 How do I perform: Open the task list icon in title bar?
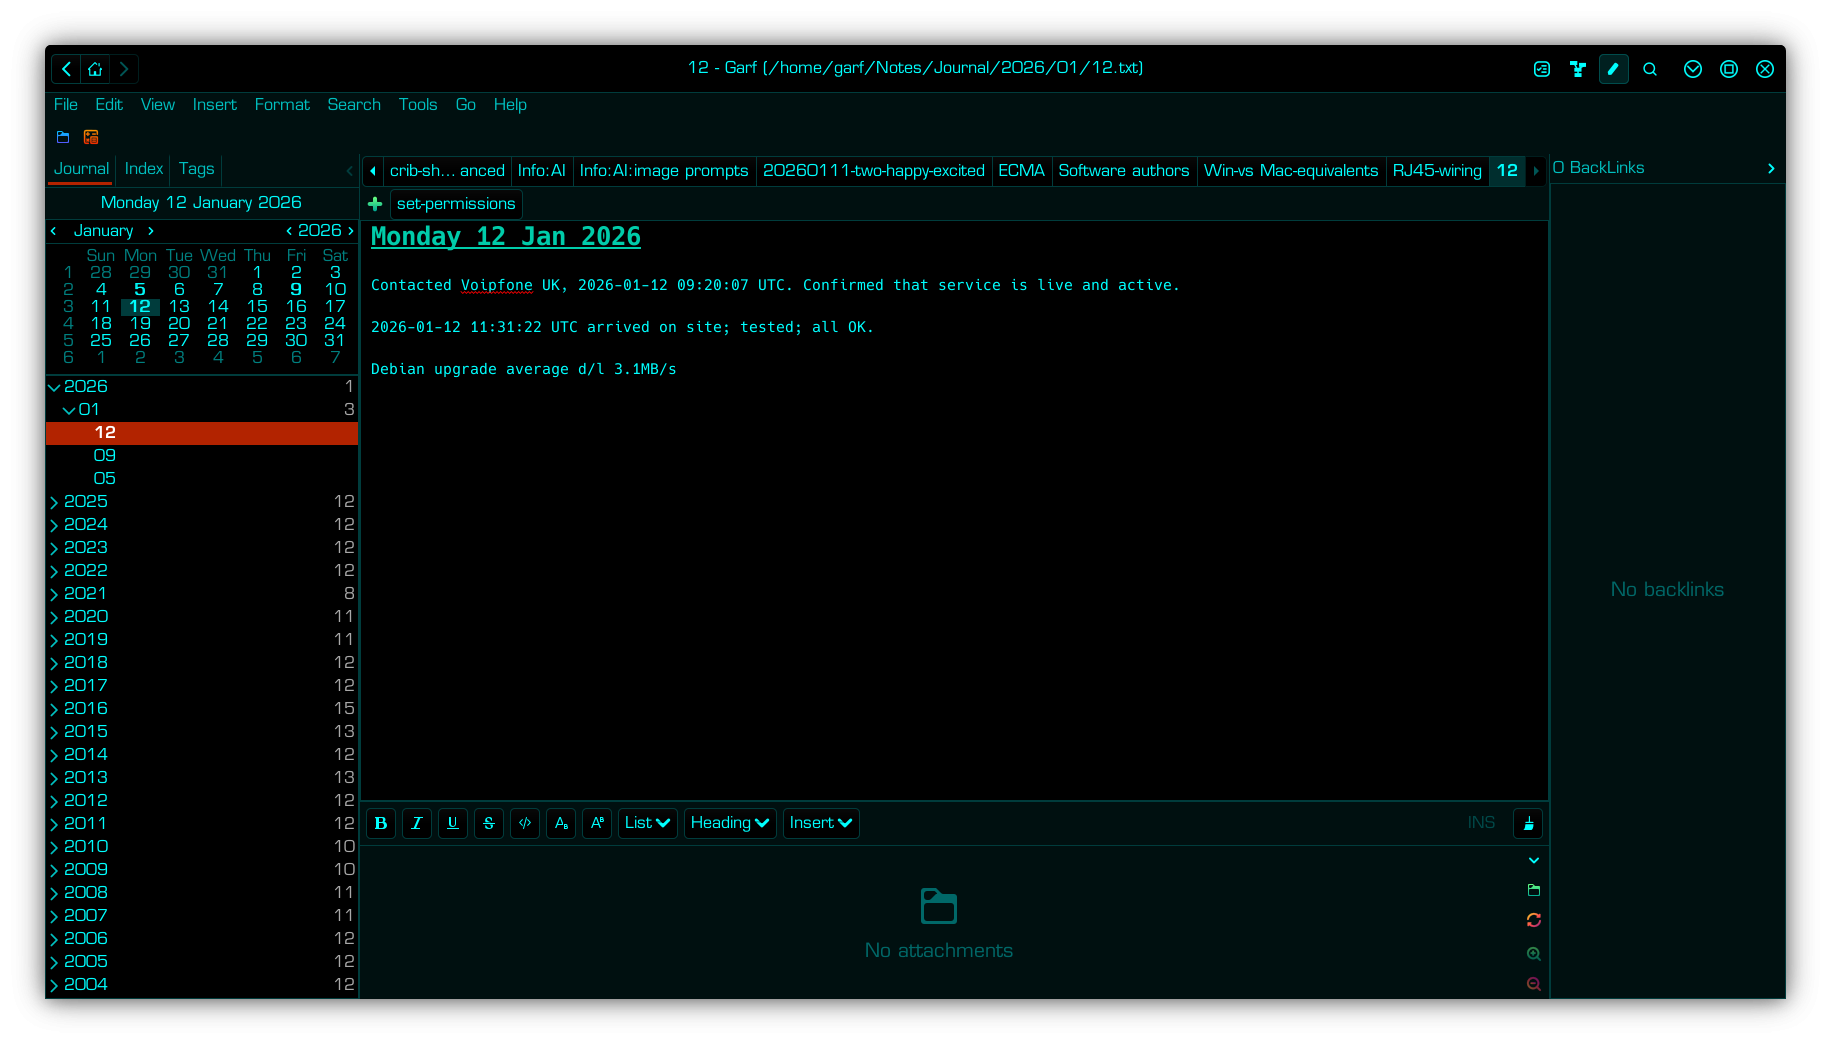[x=1541, y=69]
